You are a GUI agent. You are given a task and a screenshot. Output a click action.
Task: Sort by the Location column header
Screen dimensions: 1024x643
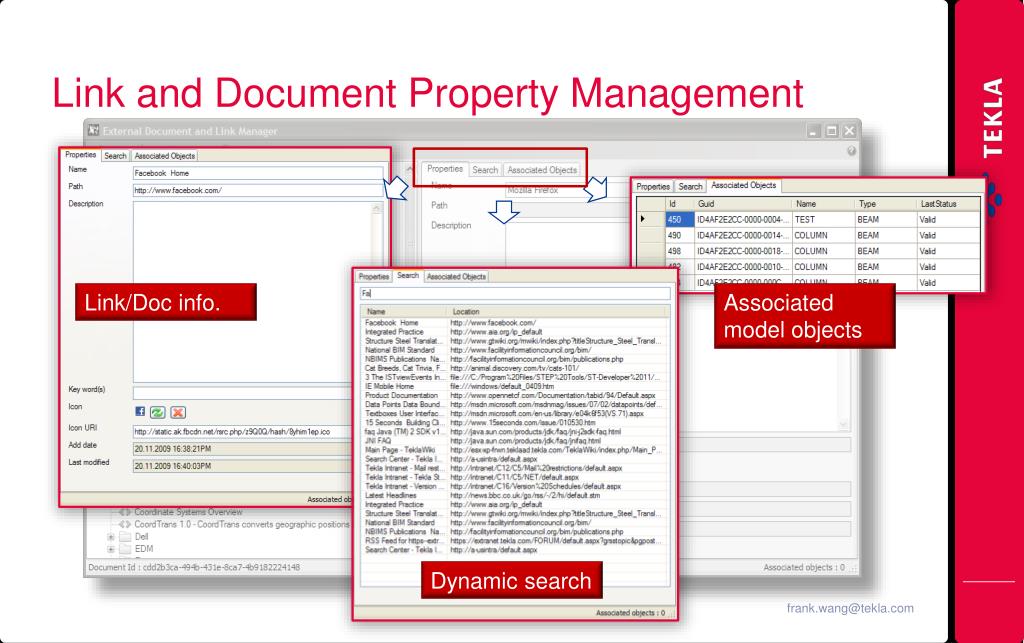point(558,312)
